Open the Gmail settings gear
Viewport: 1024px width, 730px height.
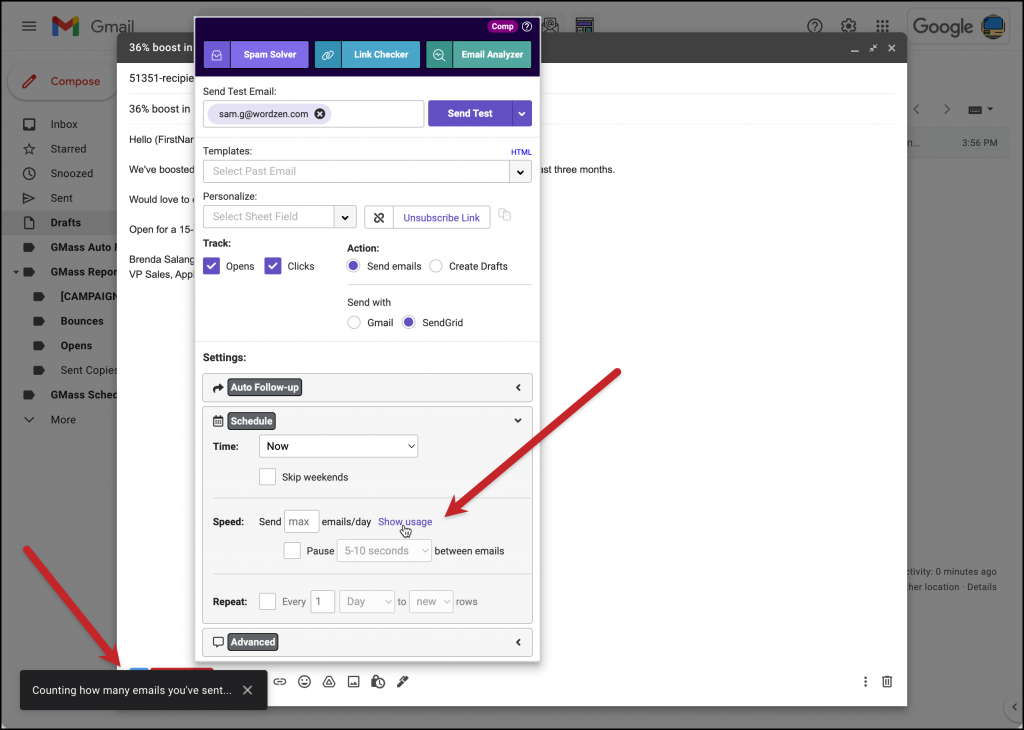coord(847,26)
